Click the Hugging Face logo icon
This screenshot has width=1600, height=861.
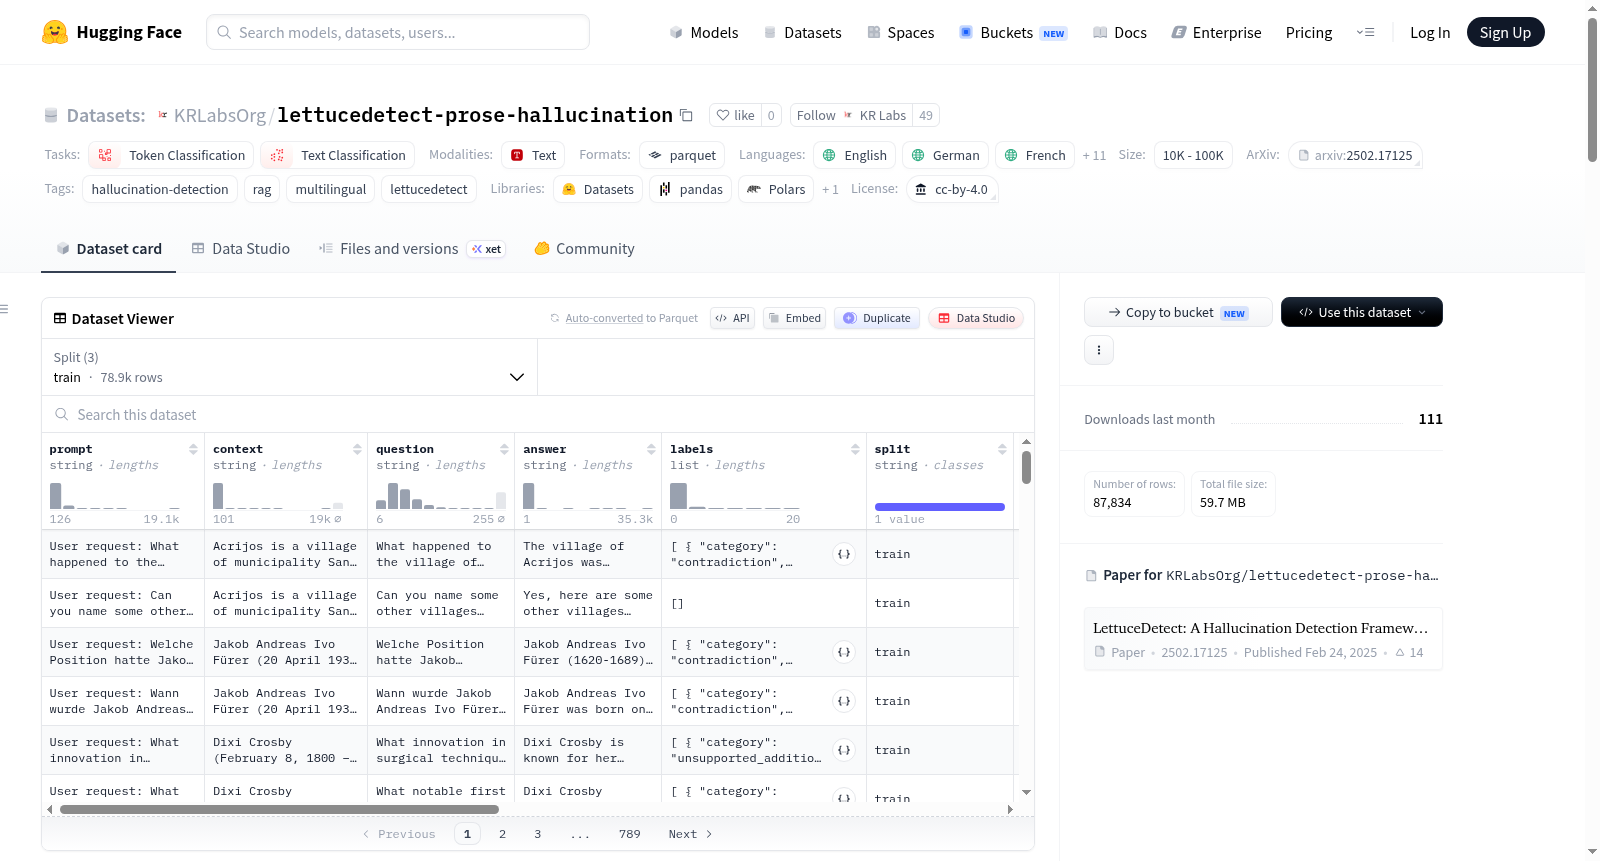[x=55, y=32]
